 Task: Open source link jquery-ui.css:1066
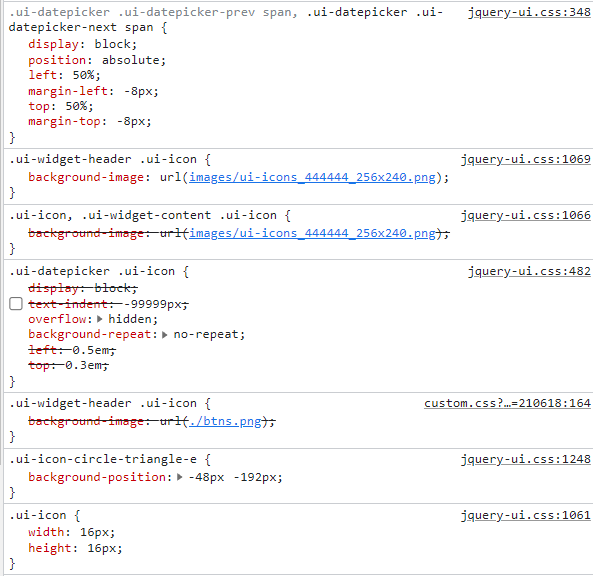526,215
